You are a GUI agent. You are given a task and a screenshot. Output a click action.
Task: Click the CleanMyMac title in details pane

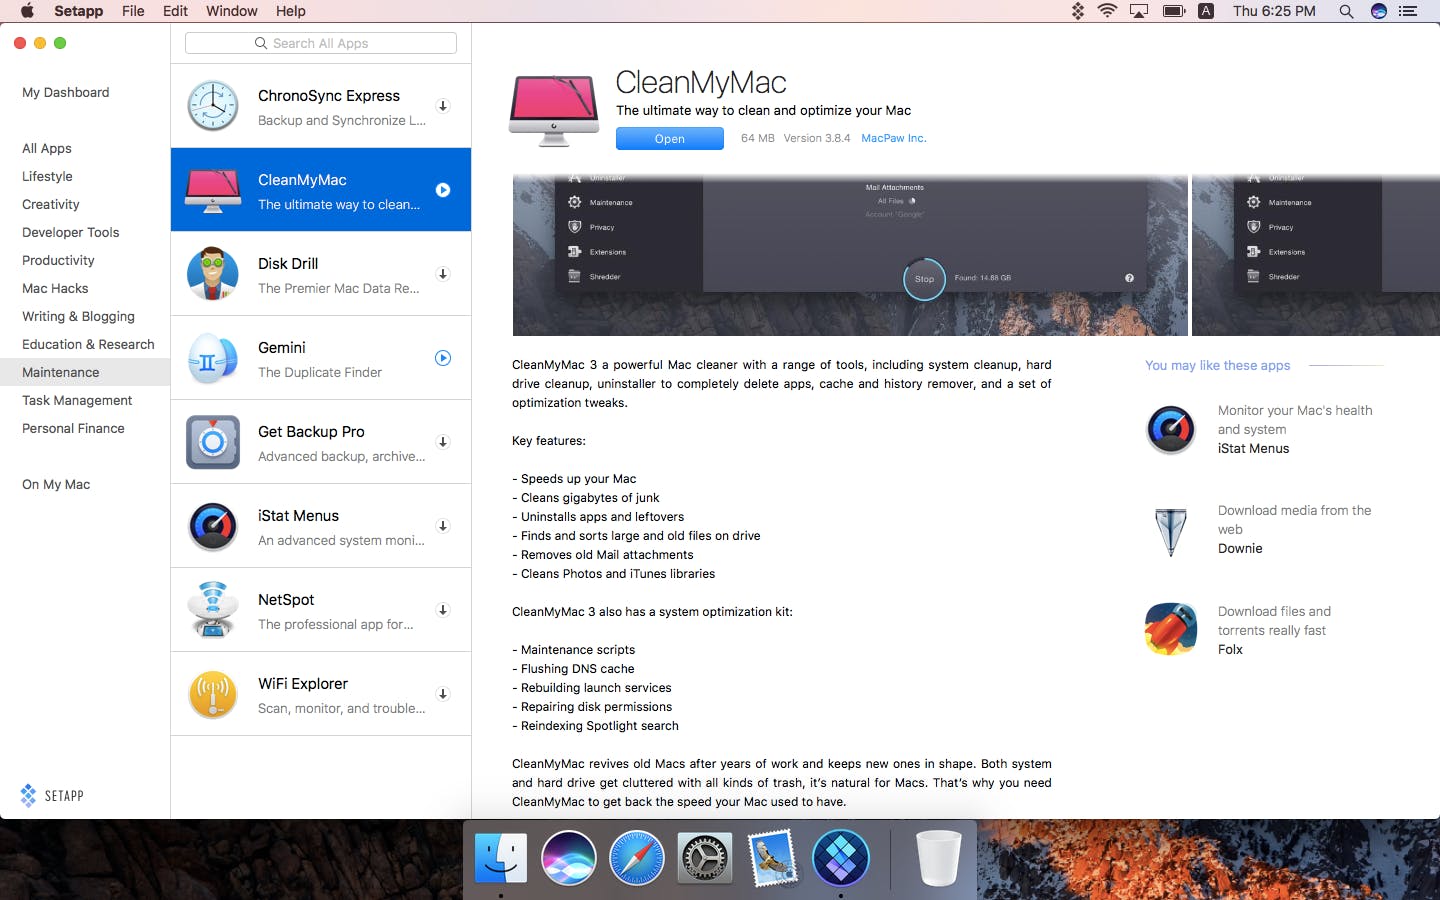pyautogui.click(x=700, y=82)
